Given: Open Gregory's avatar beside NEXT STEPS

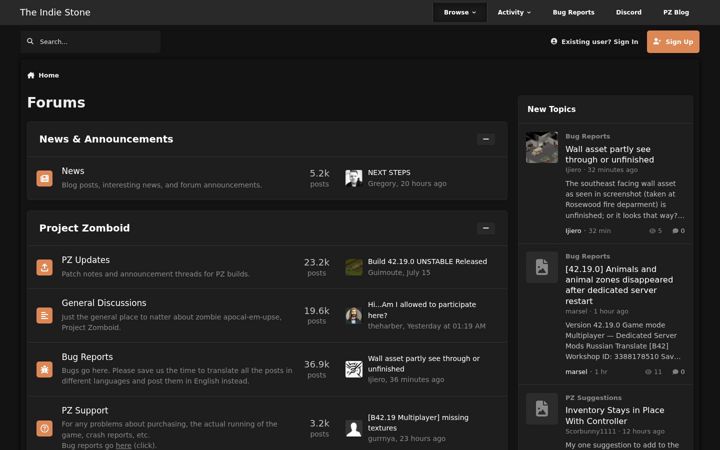Looking at the screenshot, I should (x=354, y=178).
